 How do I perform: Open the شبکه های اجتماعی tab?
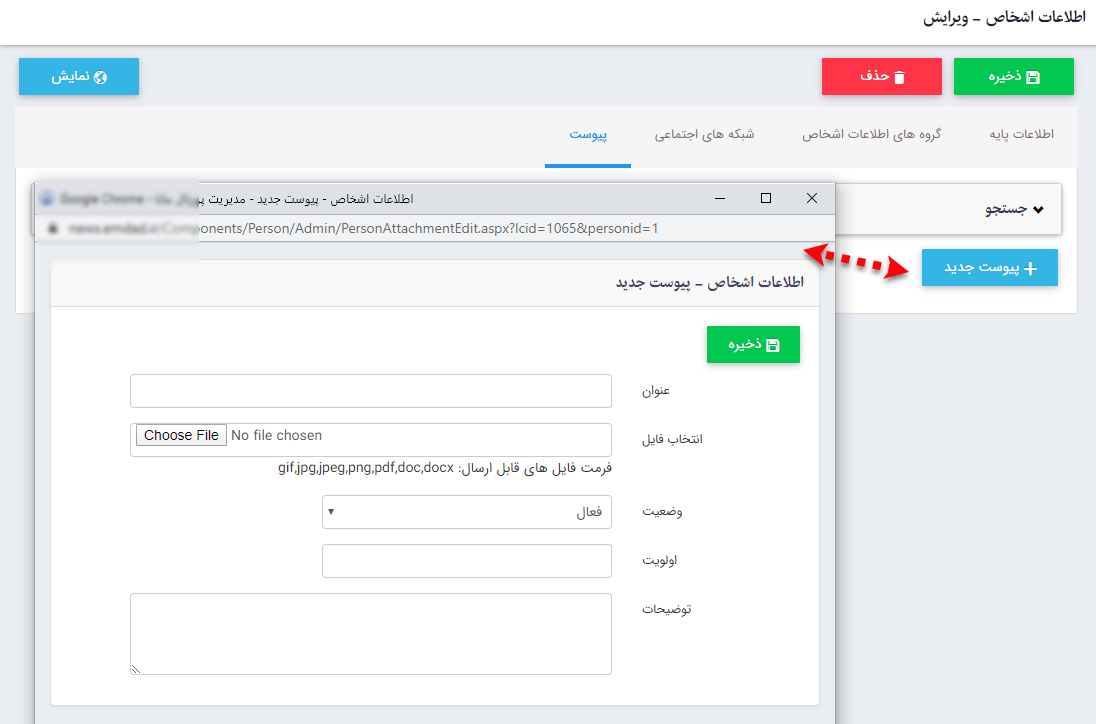click(x=703, y=134)
